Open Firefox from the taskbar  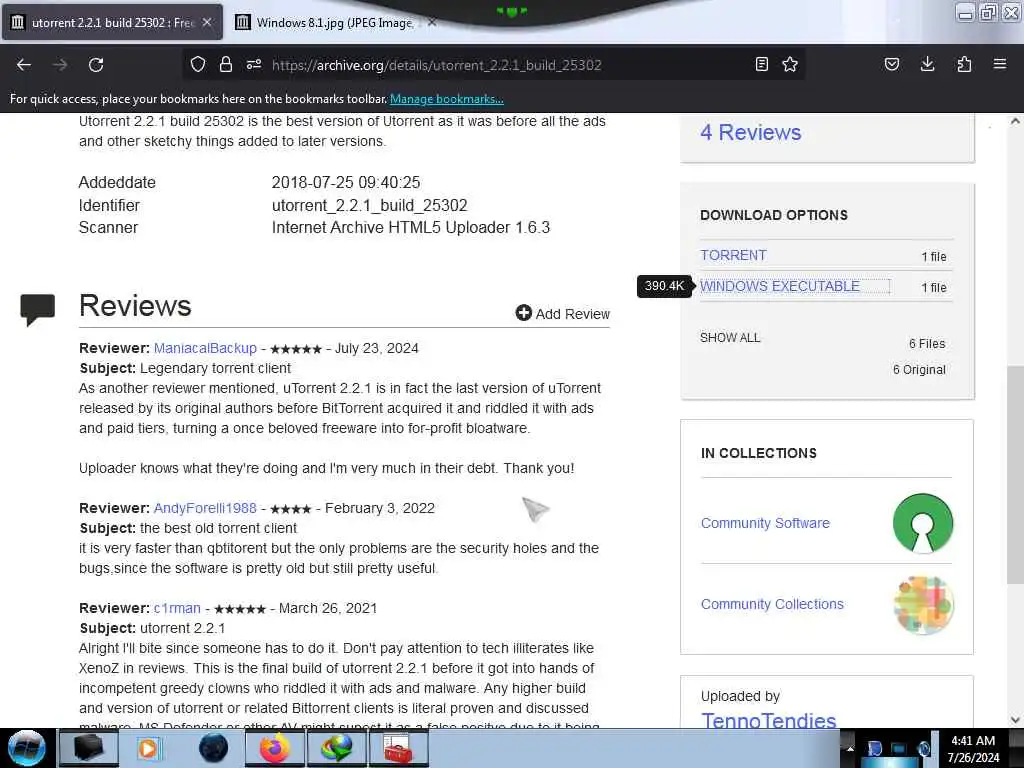pyautogui.click(x=275, y=748)
